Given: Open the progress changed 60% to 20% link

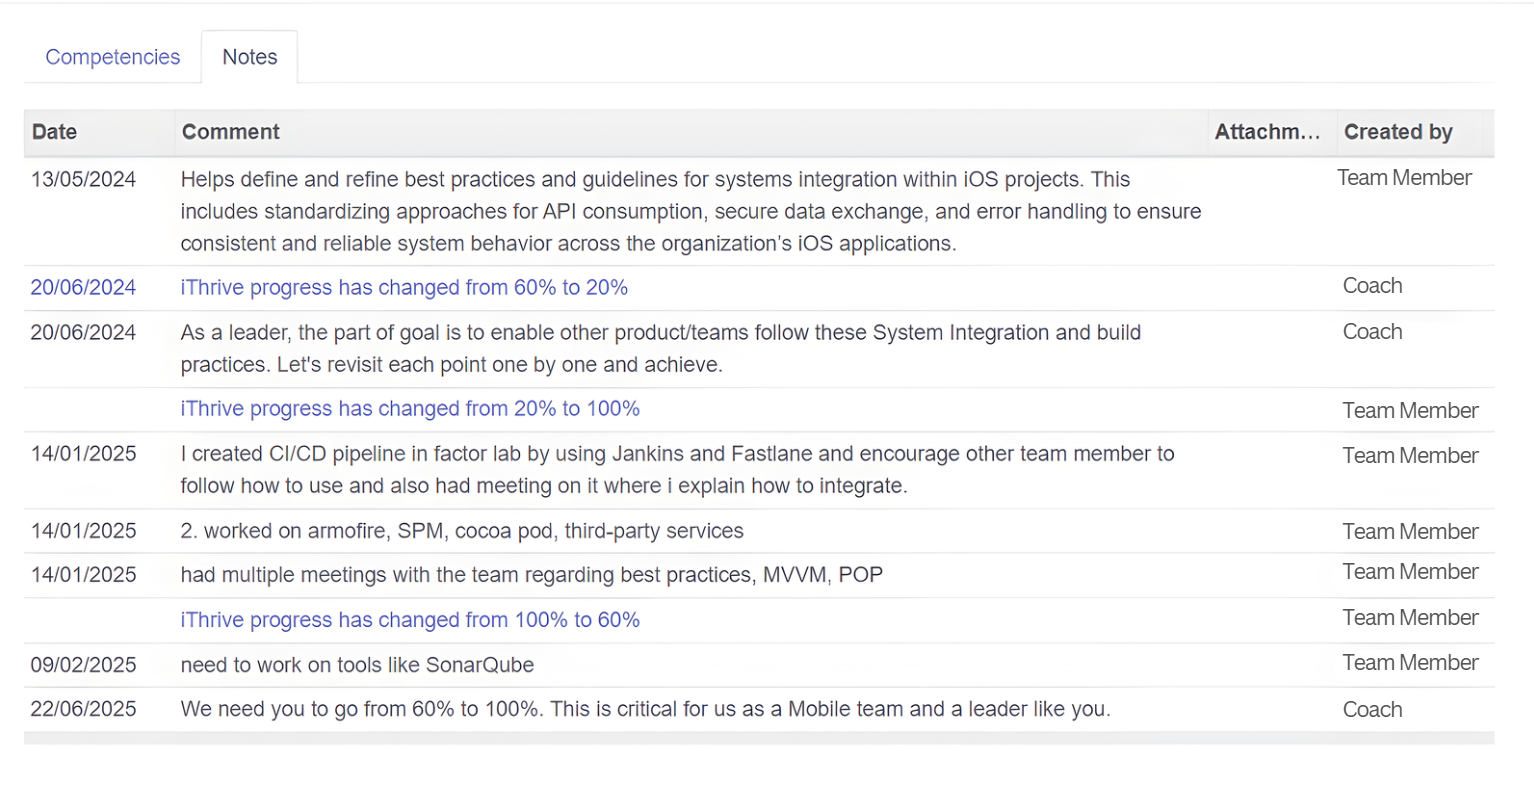Looking at the screenshot, I should [404, 288].
